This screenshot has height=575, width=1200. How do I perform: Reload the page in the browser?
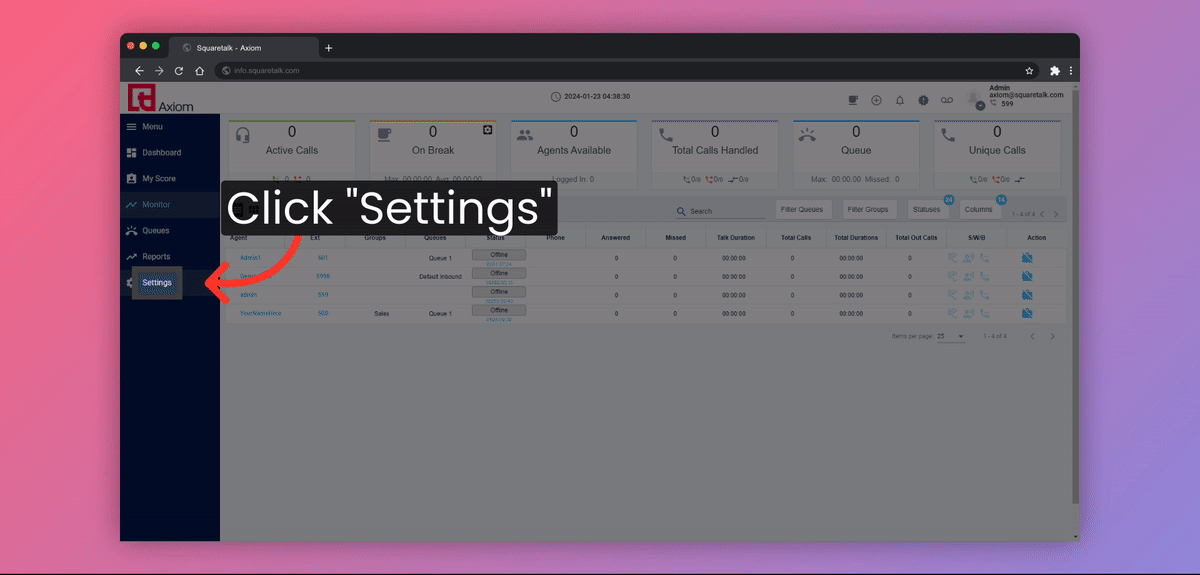(x=179, y=71)
